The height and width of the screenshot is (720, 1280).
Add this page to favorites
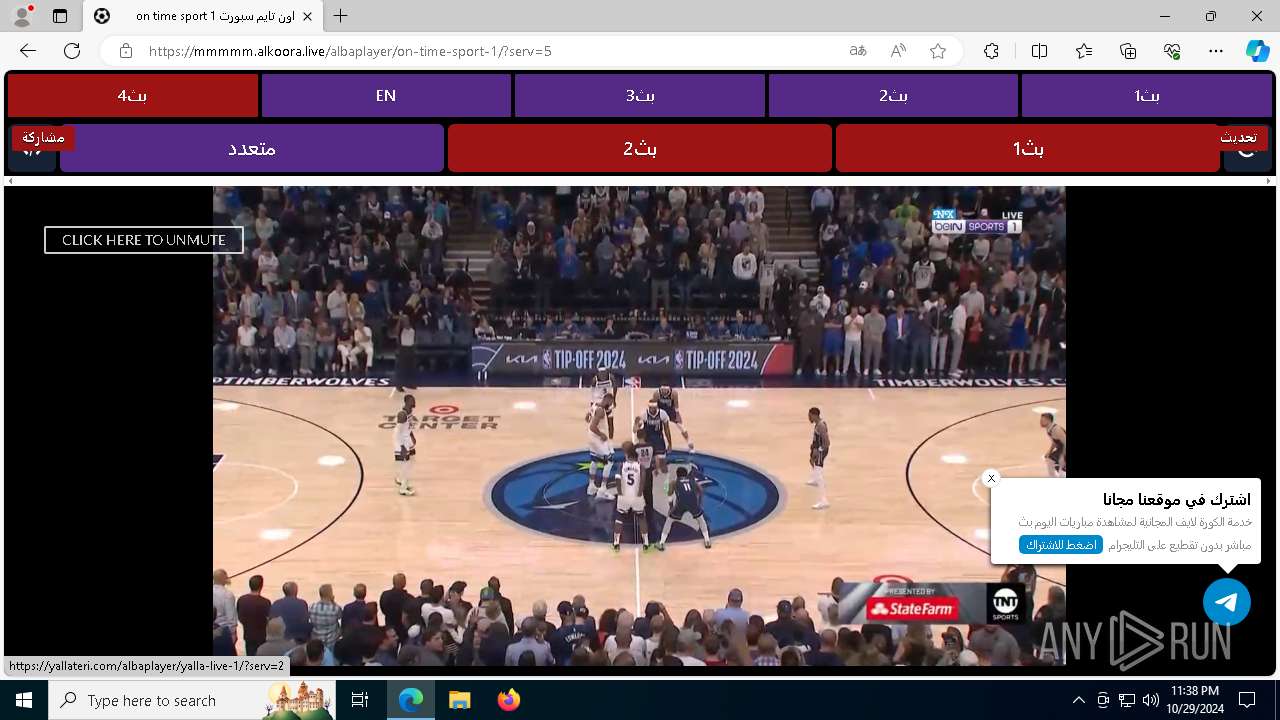coord(938,51)
